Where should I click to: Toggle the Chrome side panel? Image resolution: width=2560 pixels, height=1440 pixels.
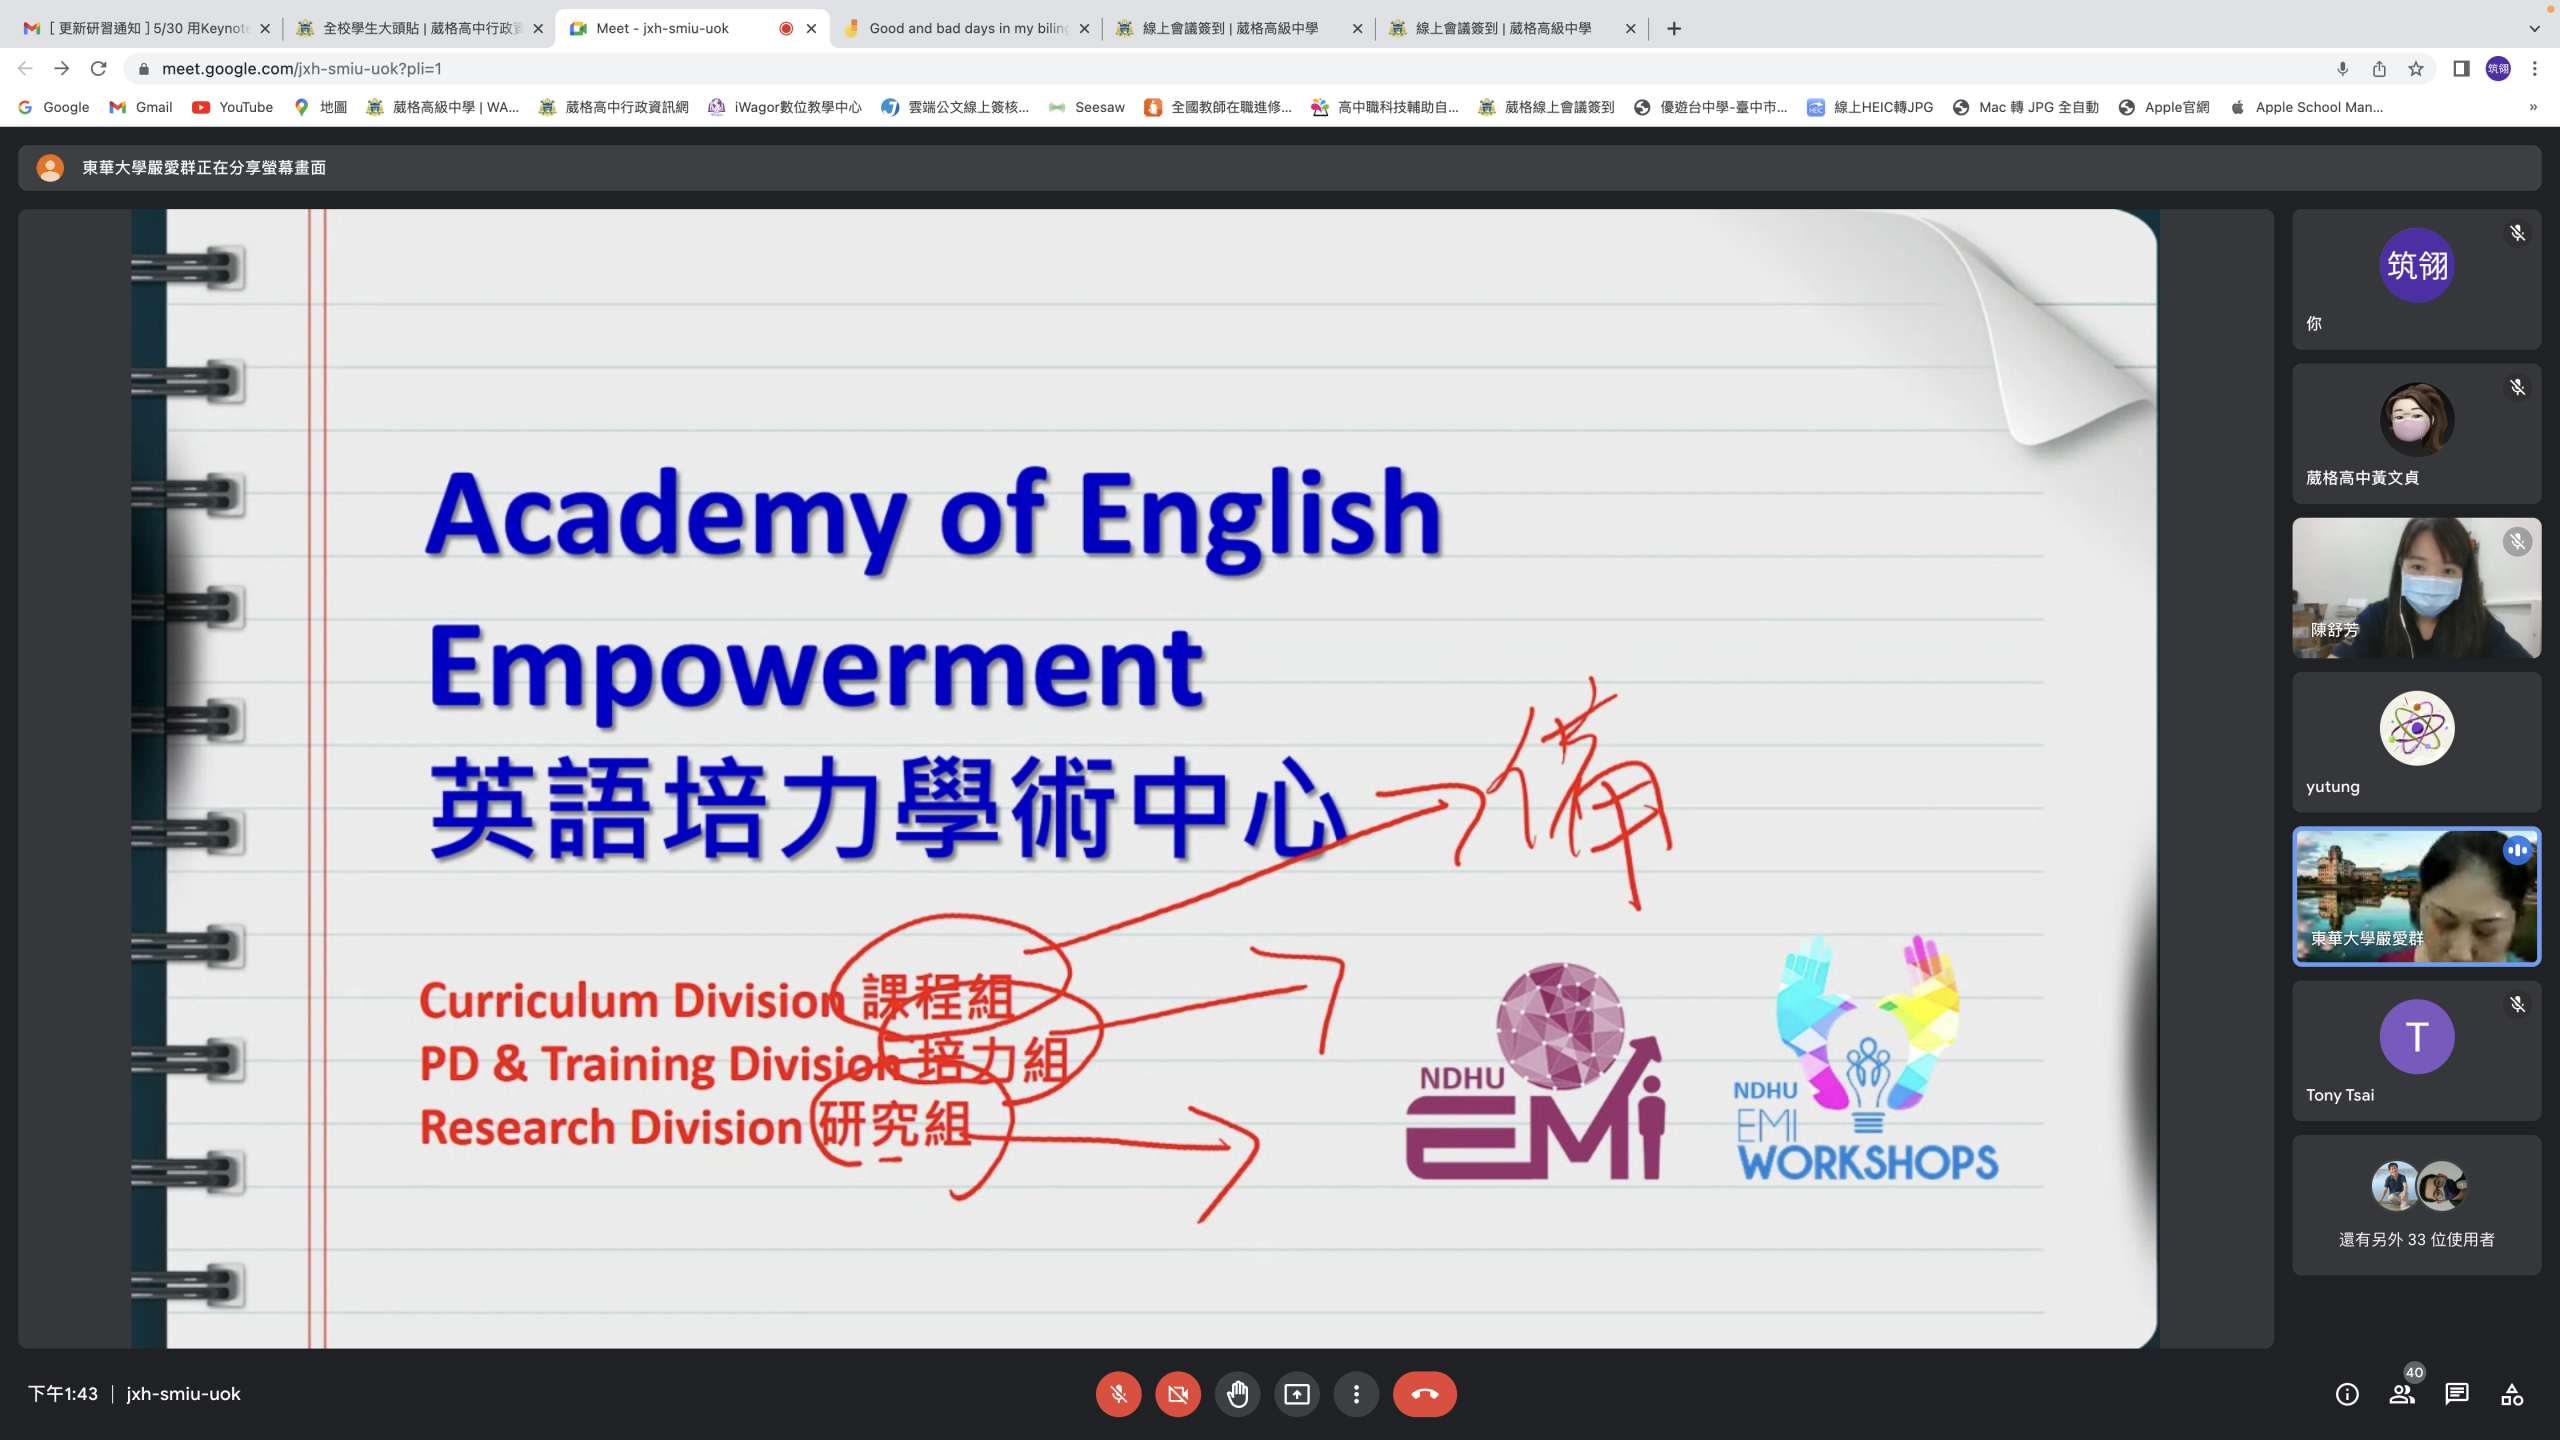coord(2461,69)
